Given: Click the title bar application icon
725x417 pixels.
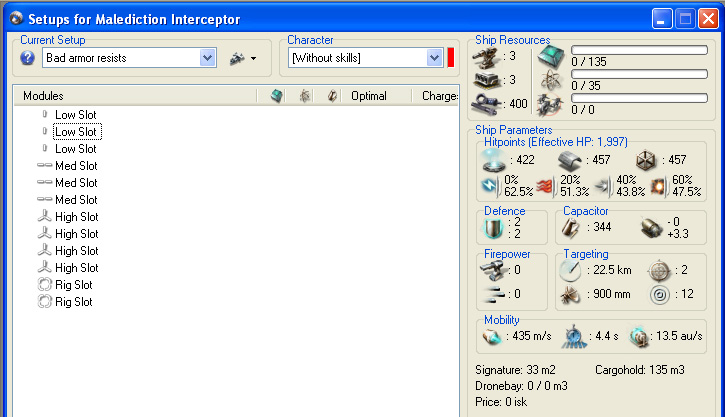Looking at the screenshot, I should click(17, 18).
